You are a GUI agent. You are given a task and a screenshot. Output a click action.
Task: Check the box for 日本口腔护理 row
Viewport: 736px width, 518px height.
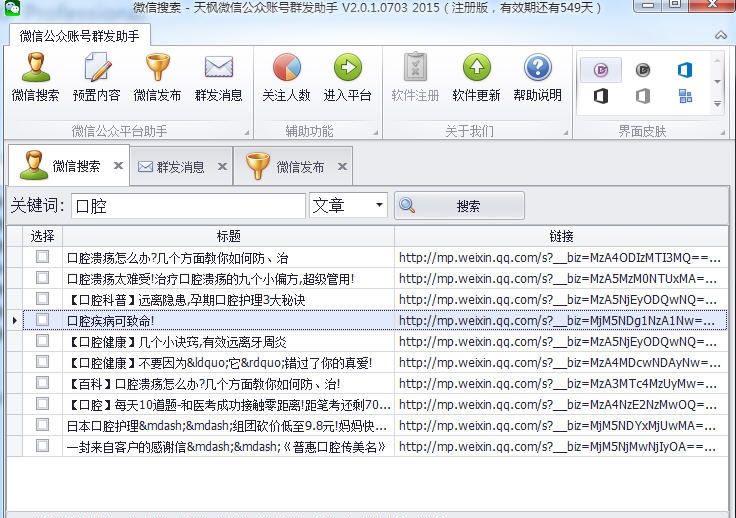(x=42, y=425)
